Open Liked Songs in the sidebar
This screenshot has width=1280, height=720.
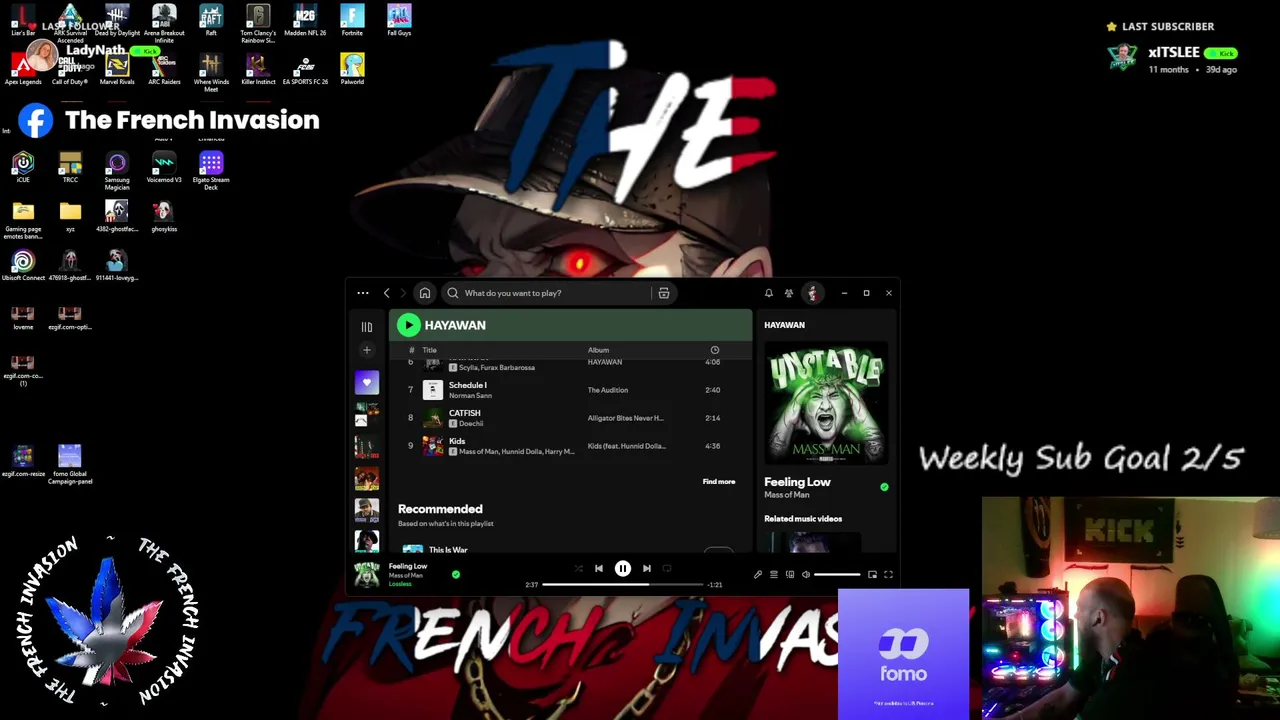pos(367,382)
